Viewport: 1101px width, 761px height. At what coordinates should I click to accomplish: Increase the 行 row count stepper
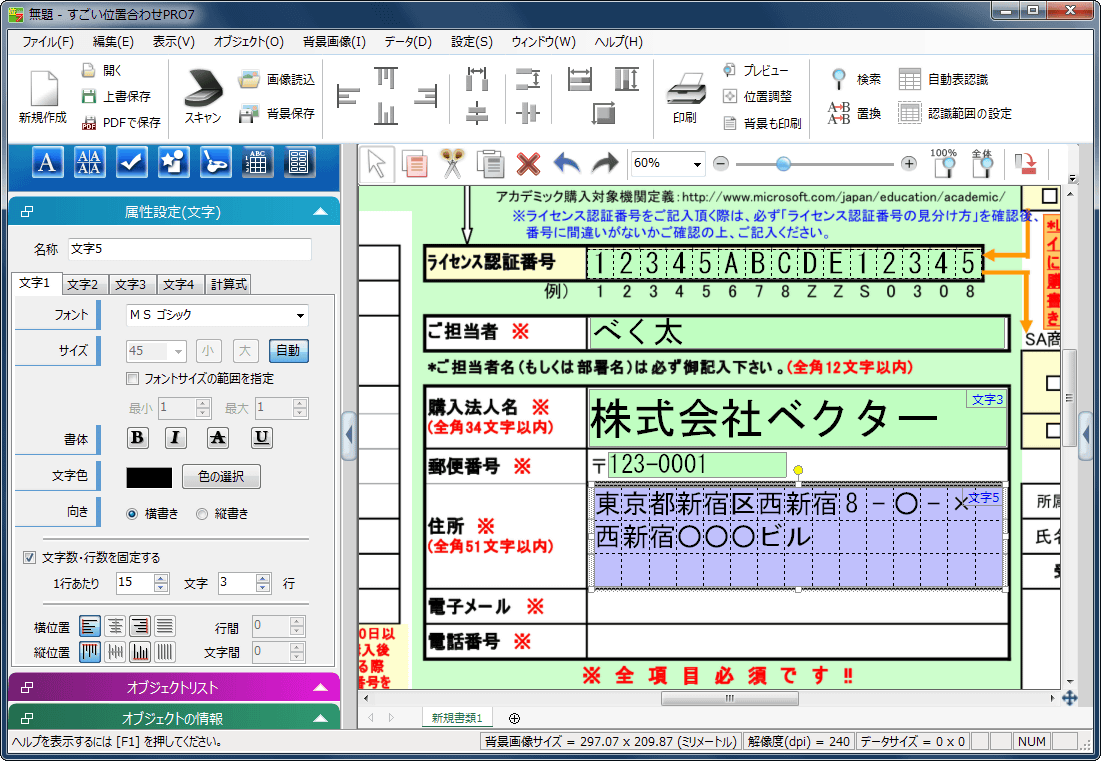tap(263, 578)
